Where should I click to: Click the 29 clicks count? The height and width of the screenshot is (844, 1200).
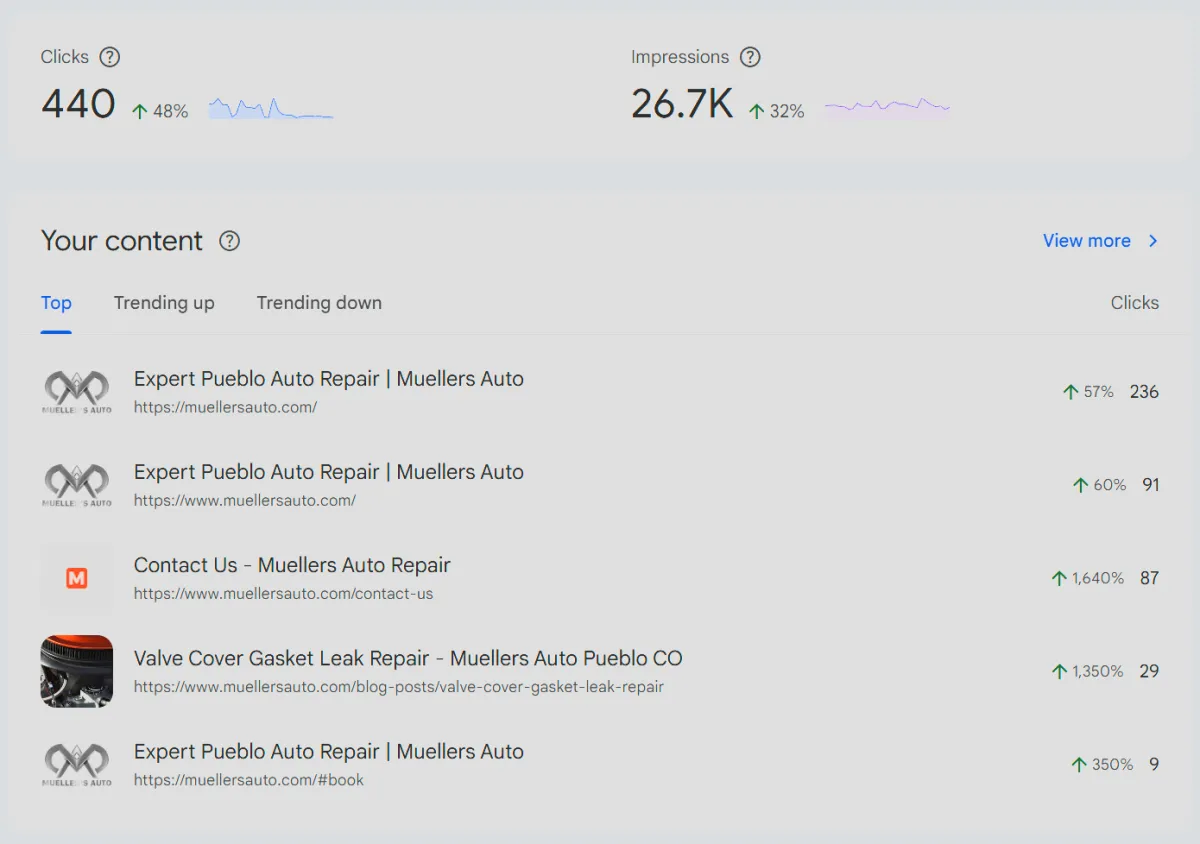[x=1150, y=671]
